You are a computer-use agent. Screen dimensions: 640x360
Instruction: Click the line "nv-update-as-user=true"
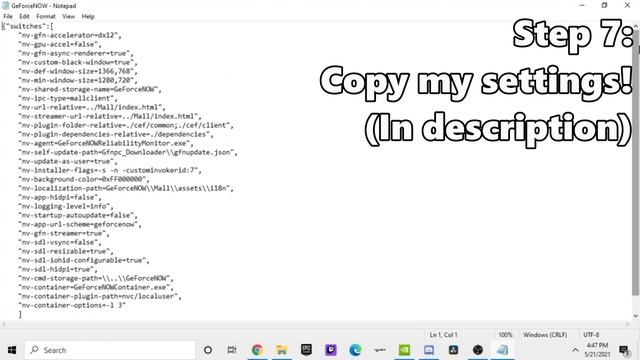coord(68,161)
